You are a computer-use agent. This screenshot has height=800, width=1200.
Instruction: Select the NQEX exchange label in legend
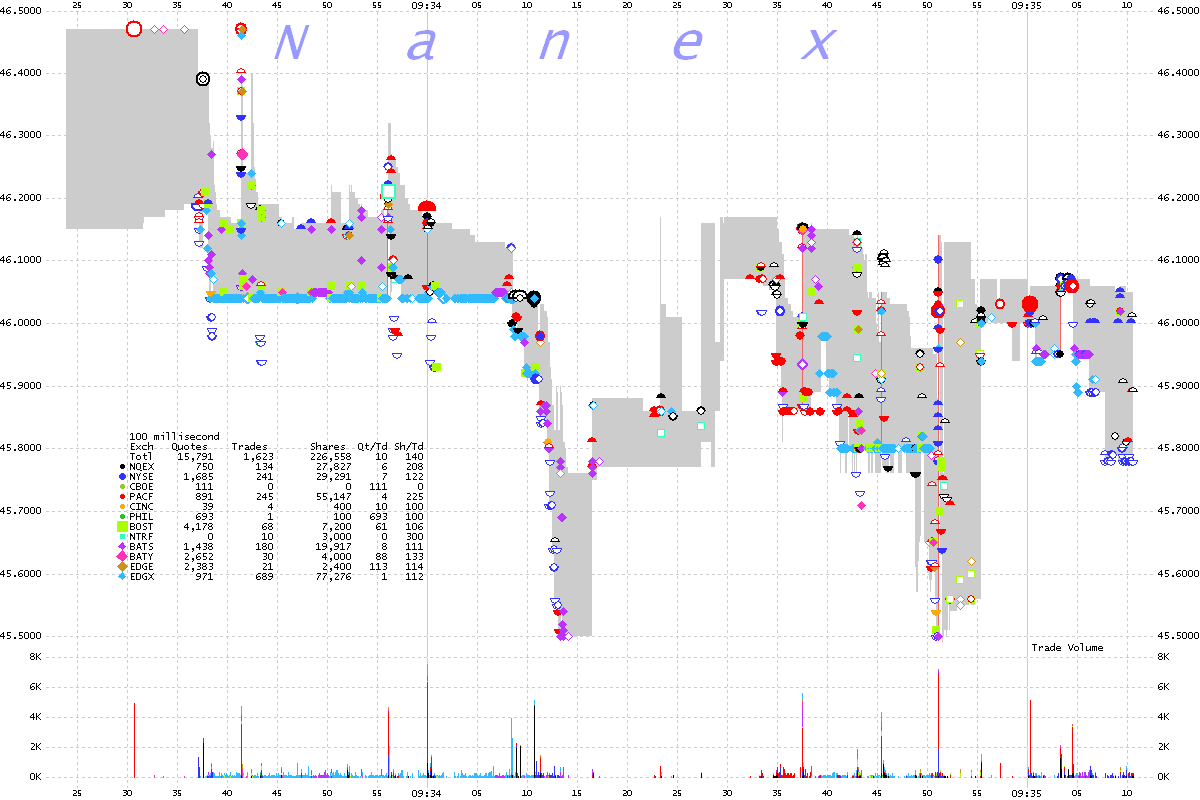coord(142,466)
